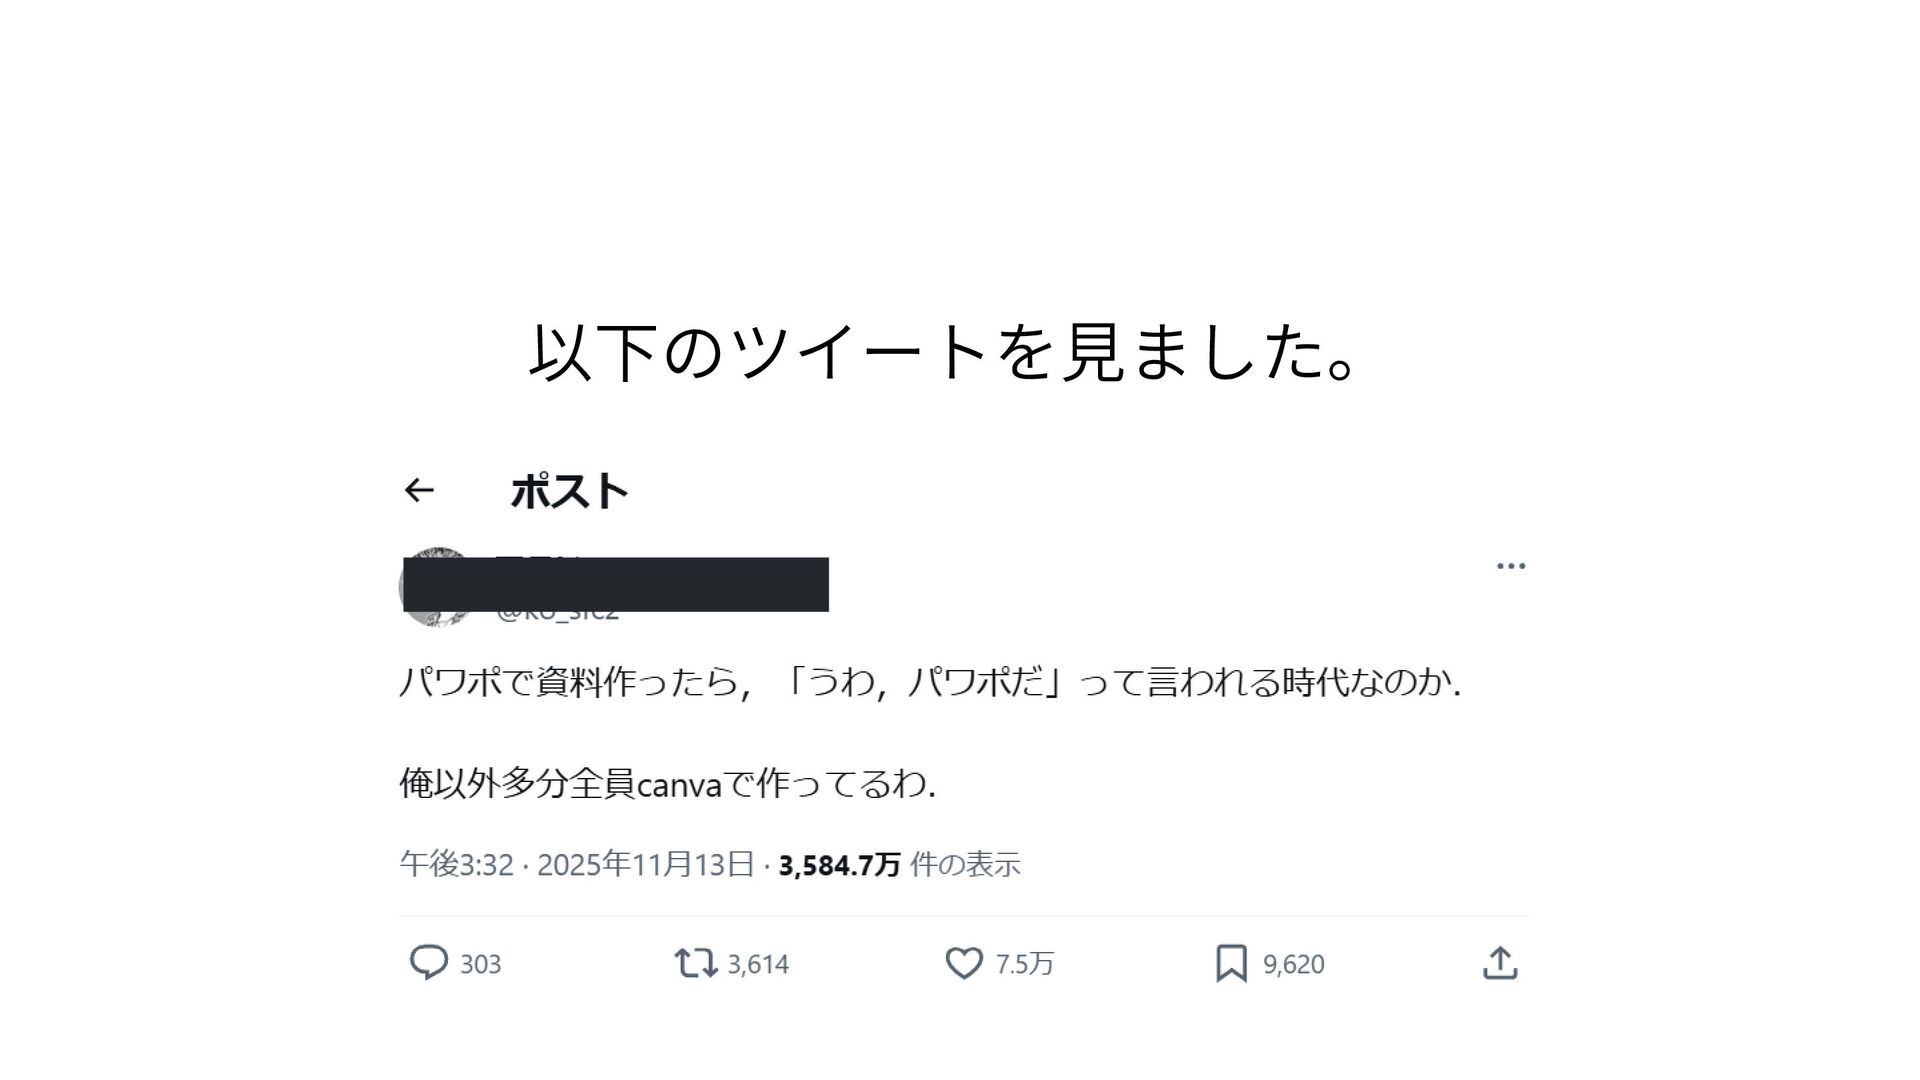Click the repost arrows icon
The image size is (1920, 1080).
695,963
